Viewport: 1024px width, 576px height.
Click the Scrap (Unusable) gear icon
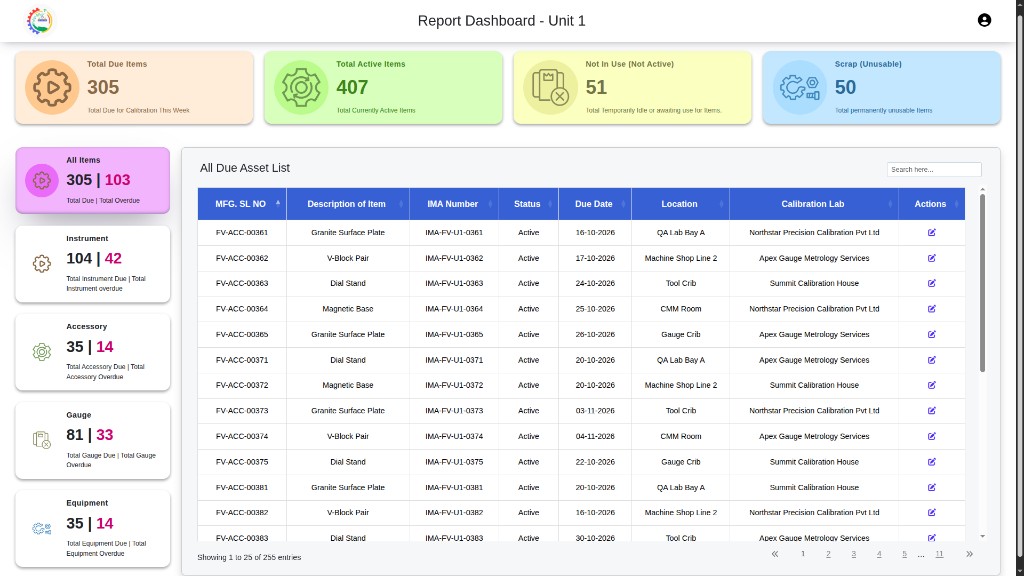[800, 88]
